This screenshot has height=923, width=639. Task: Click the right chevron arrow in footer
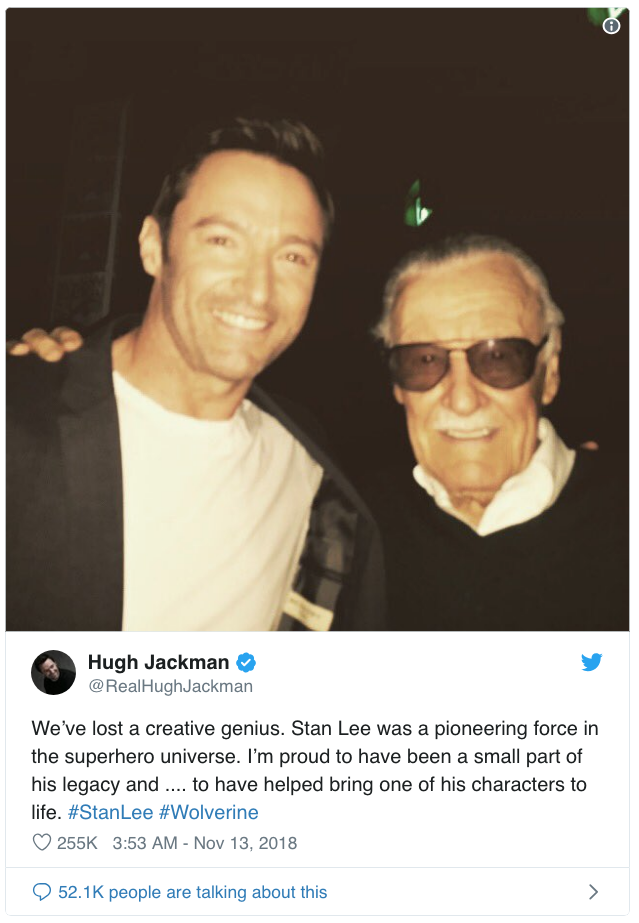coord(594,892)
